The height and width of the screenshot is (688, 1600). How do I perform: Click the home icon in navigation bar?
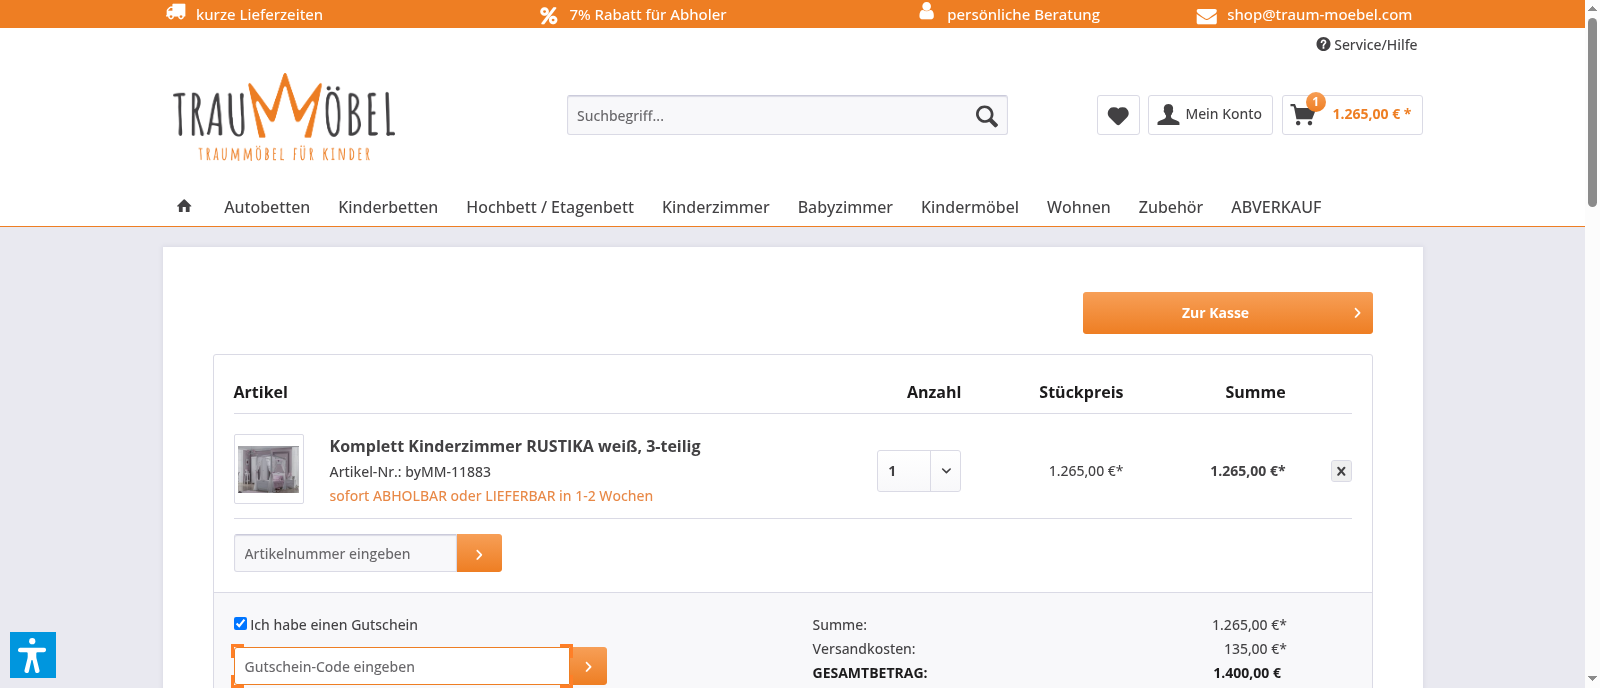click(184, 206)
